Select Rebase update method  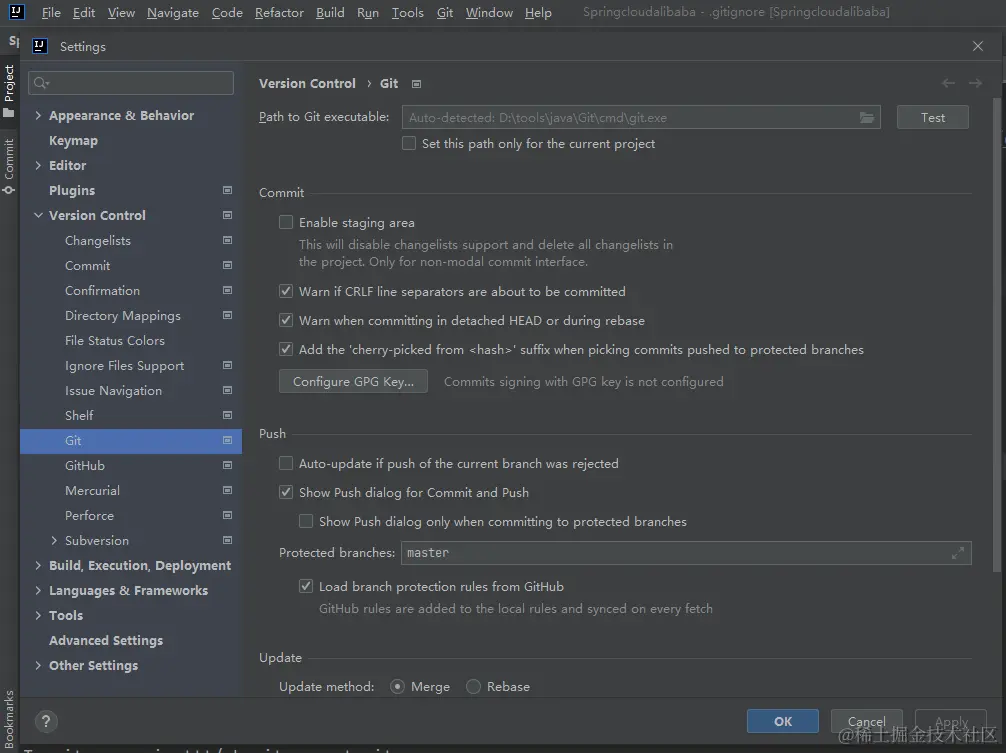point(473,687)
